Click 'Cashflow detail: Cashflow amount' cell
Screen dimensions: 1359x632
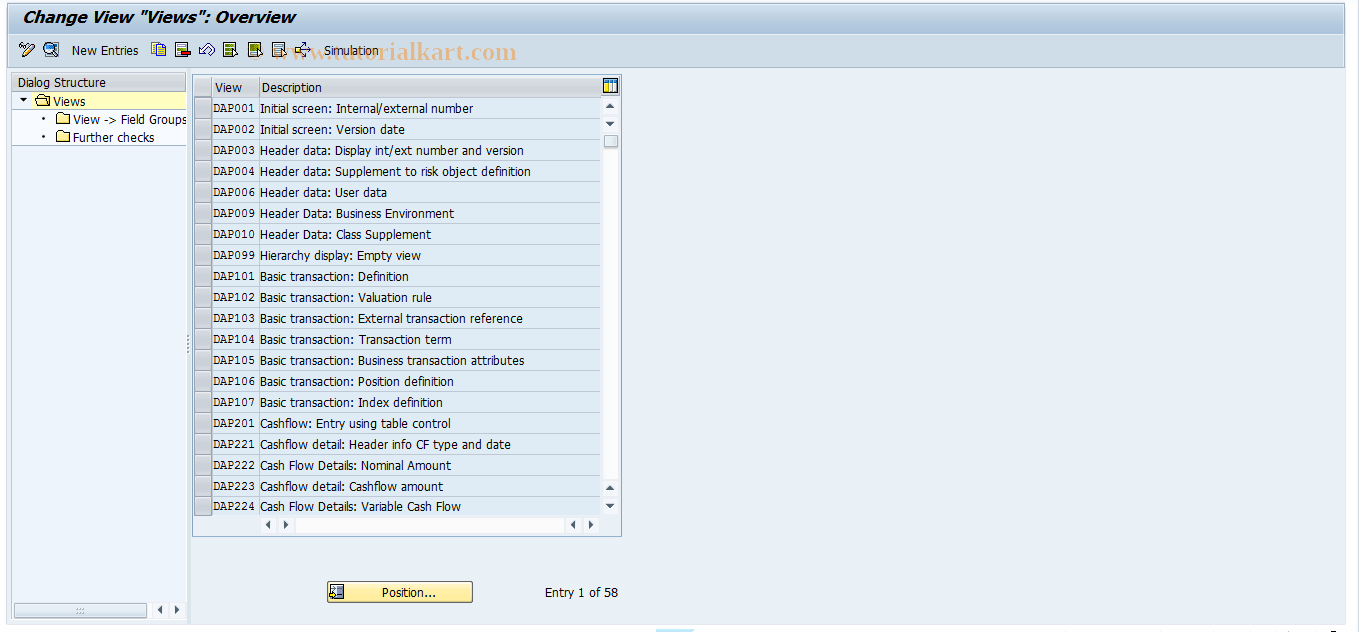(430, 486)
